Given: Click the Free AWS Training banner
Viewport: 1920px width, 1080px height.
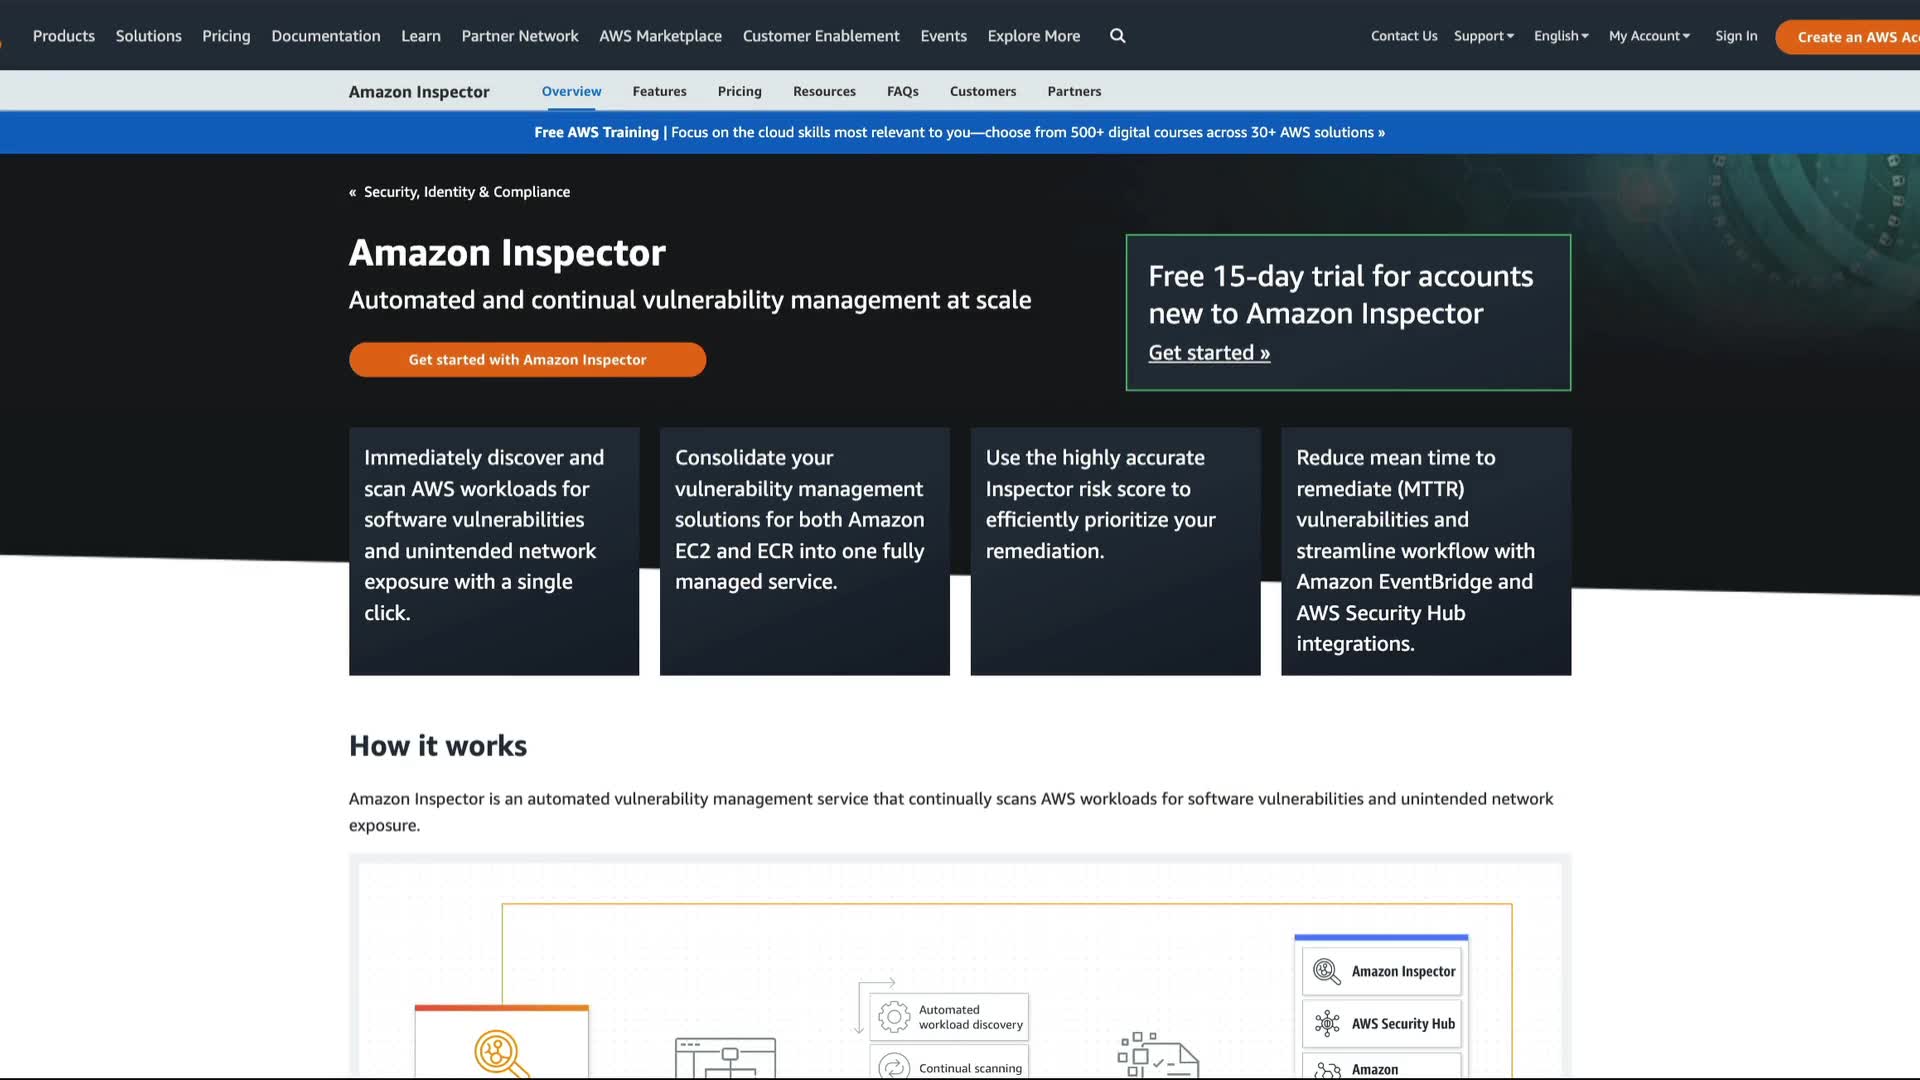Looking at the screenshot, I should pos(959,132).
